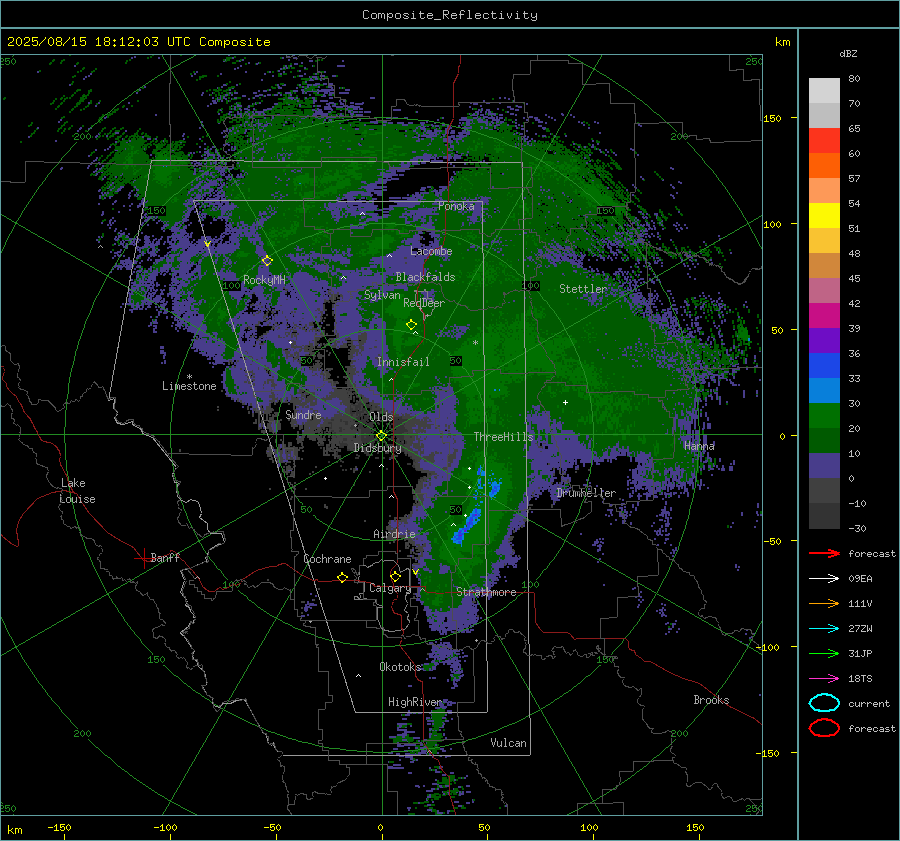Click the Brooks city label
Screen dimensions: 900x841
pos(711,700)
